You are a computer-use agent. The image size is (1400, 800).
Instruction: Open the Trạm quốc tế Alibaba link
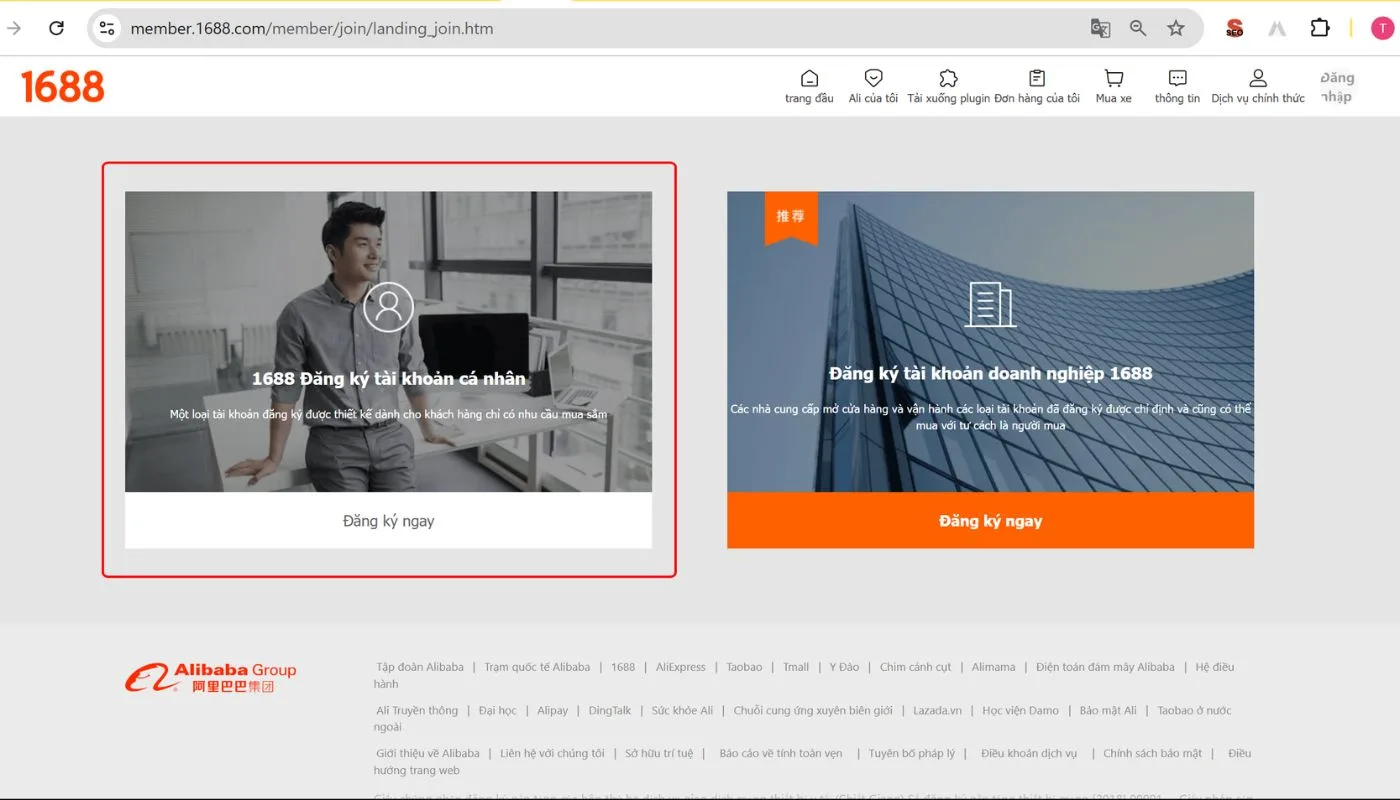pos(537,667)
